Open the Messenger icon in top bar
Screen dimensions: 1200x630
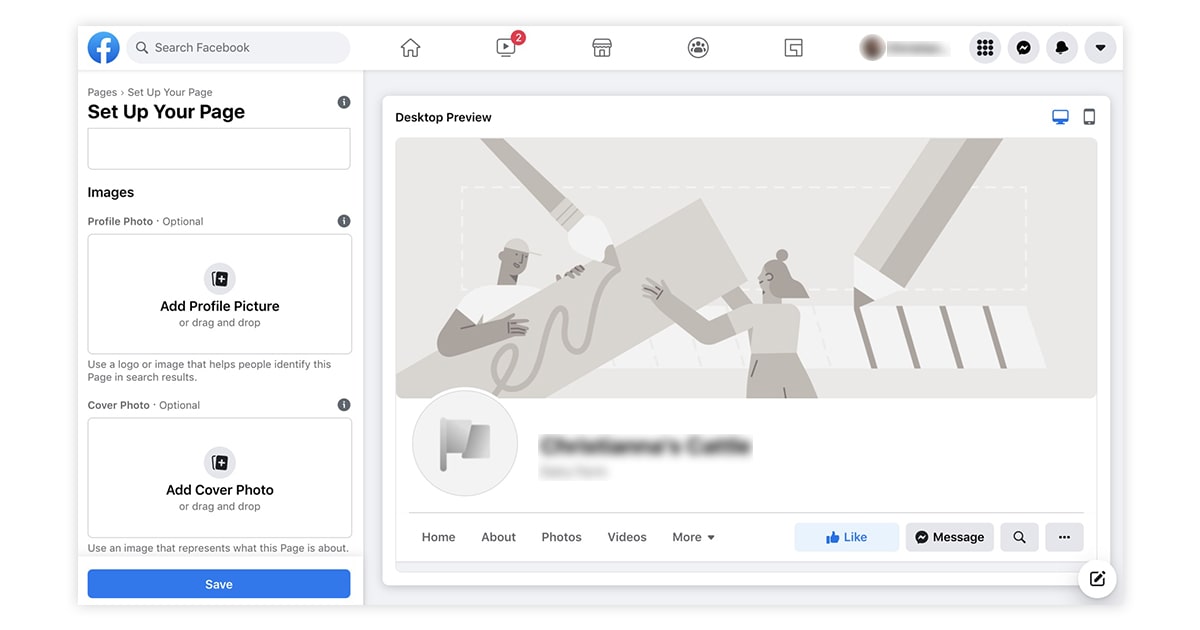[1023, 48]
